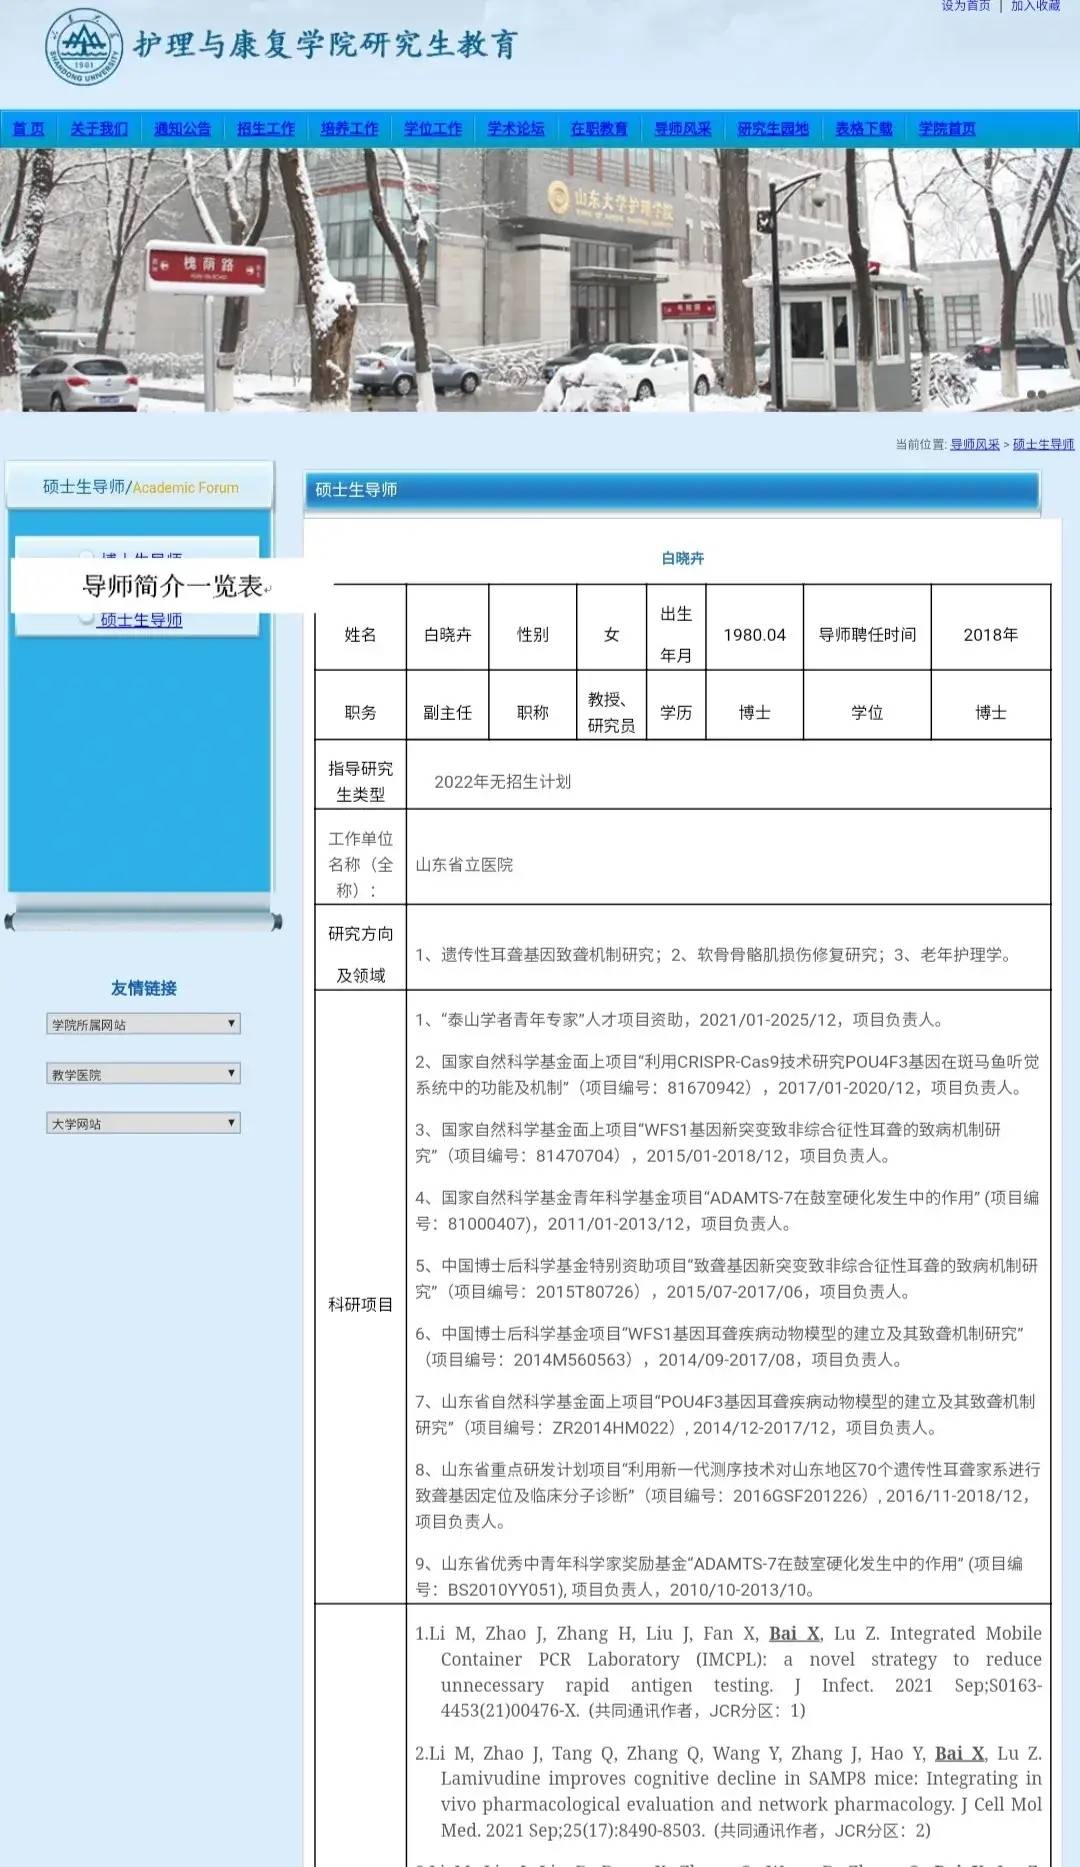Viewport: 1080px width, 1867px height.
Task: Go to 在职教育 in navigation
Action: pyautogui.click(x=599, y=129)
